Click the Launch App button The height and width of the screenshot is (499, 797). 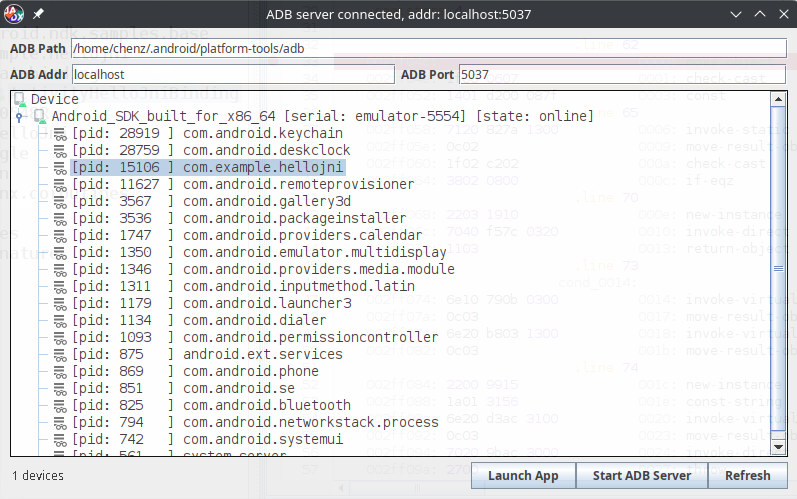pyautogui.click(x=523, y=476)
